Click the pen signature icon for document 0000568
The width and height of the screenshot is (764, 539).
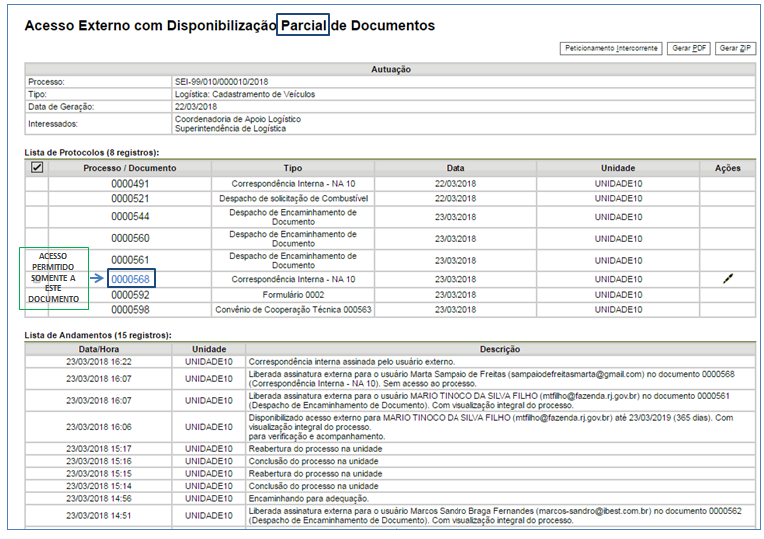click(727, 279)
